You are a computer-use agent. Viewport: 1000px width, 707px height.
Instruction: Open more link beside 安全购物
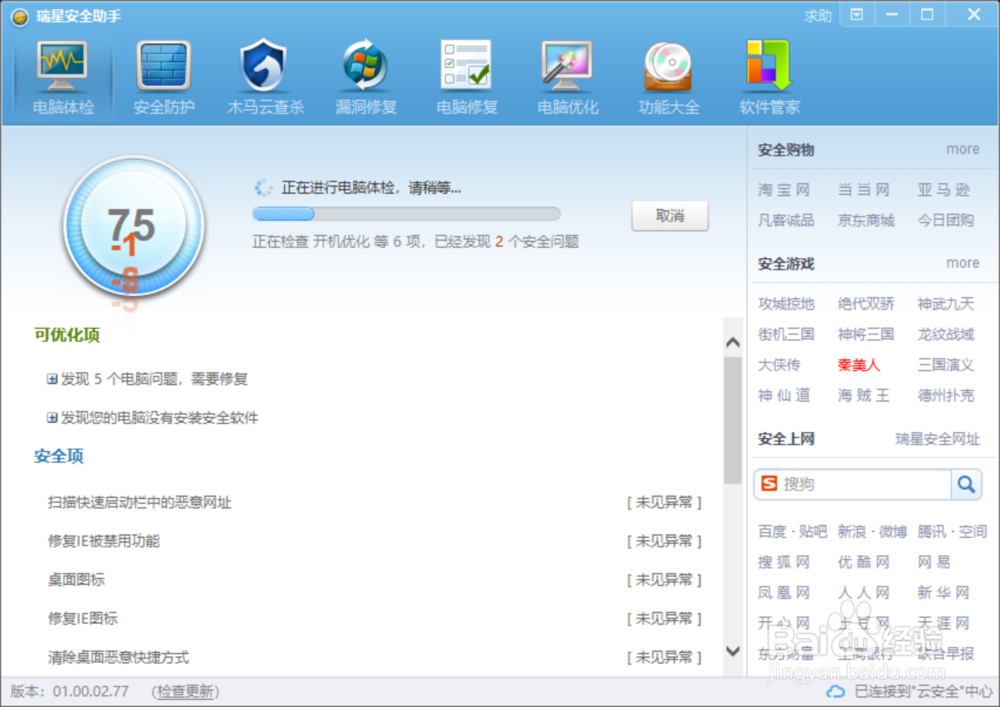pos(962,149)
